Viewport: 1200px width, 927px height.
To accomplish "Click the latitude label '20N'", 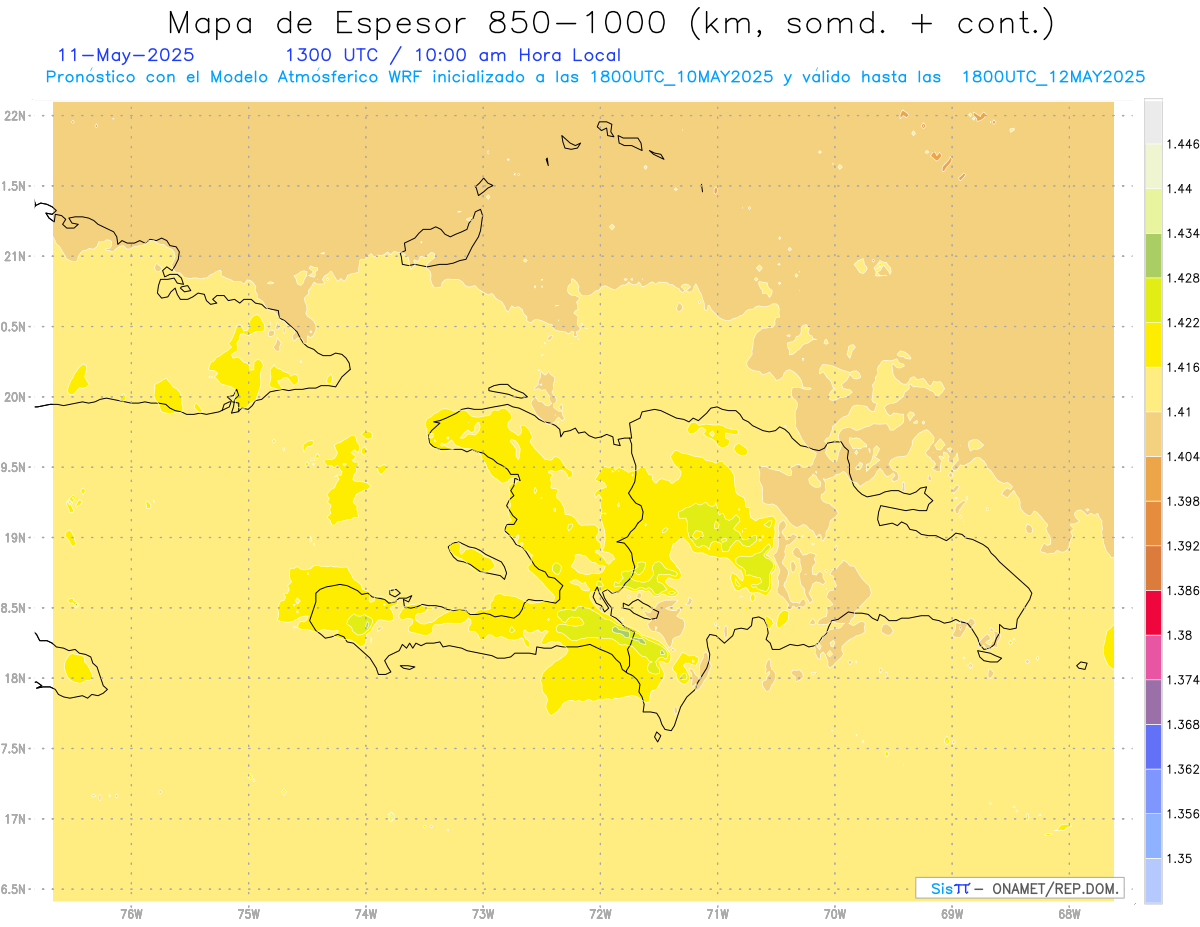I will coord(15,397).
